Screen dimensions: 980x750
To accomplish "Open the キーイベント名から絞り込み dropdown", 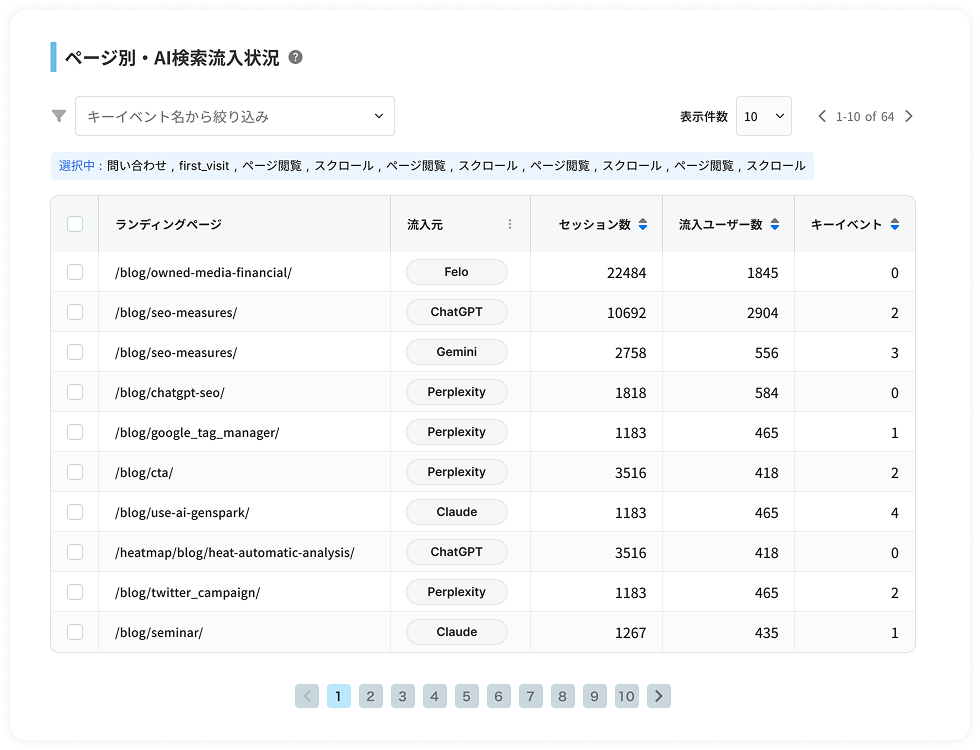I will coord(235,116).
